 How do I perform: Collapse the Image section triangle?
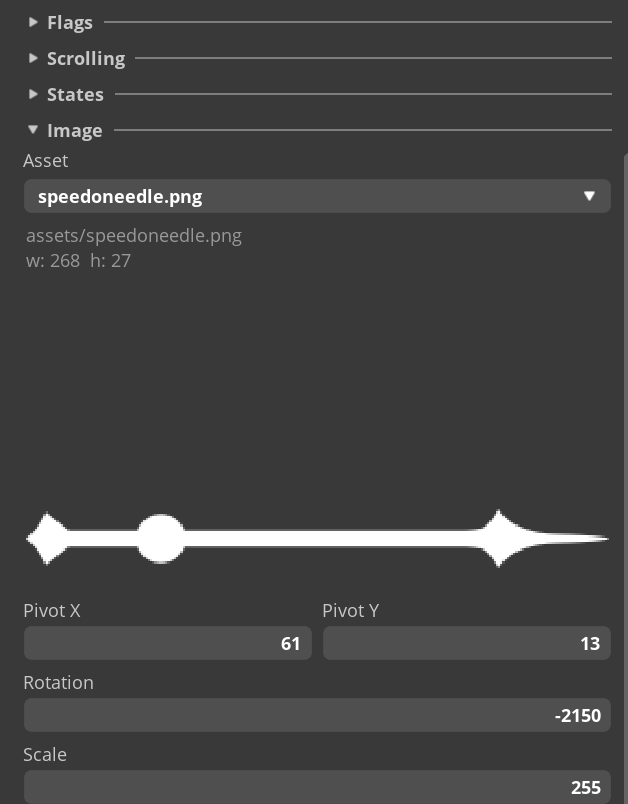click(34, 130)
